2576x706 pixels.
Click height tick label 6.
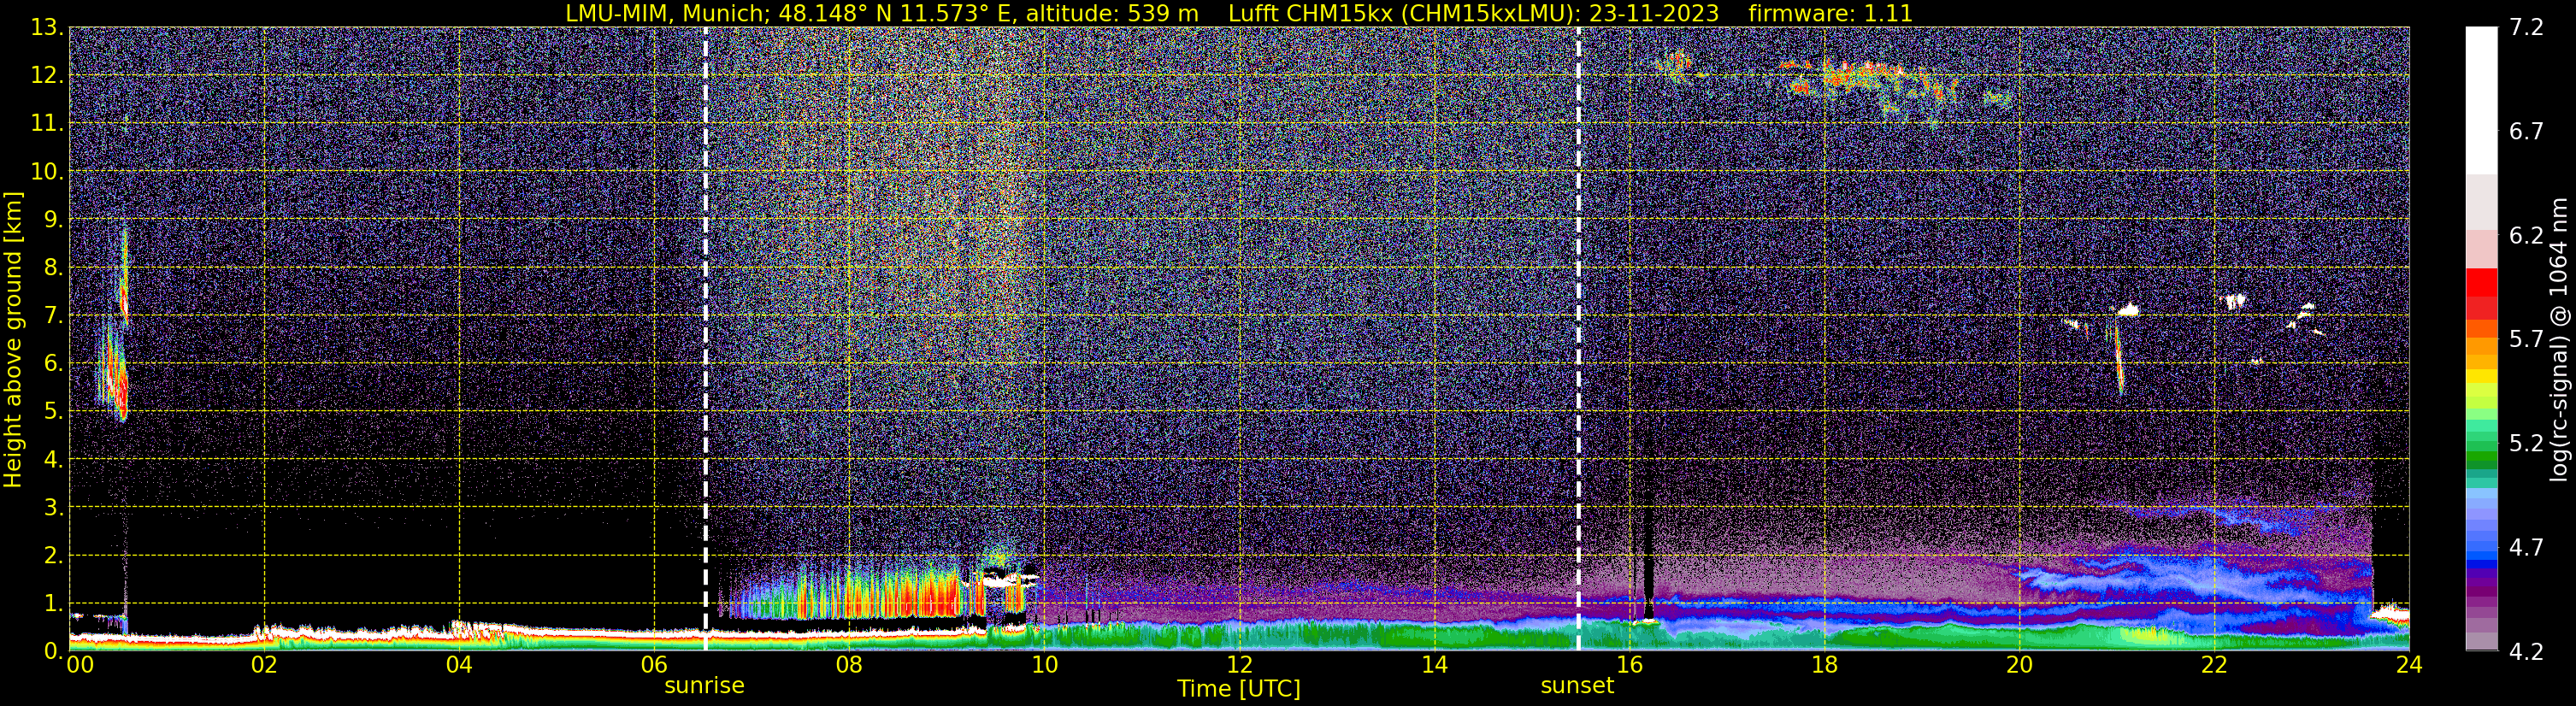click(54, 363)
